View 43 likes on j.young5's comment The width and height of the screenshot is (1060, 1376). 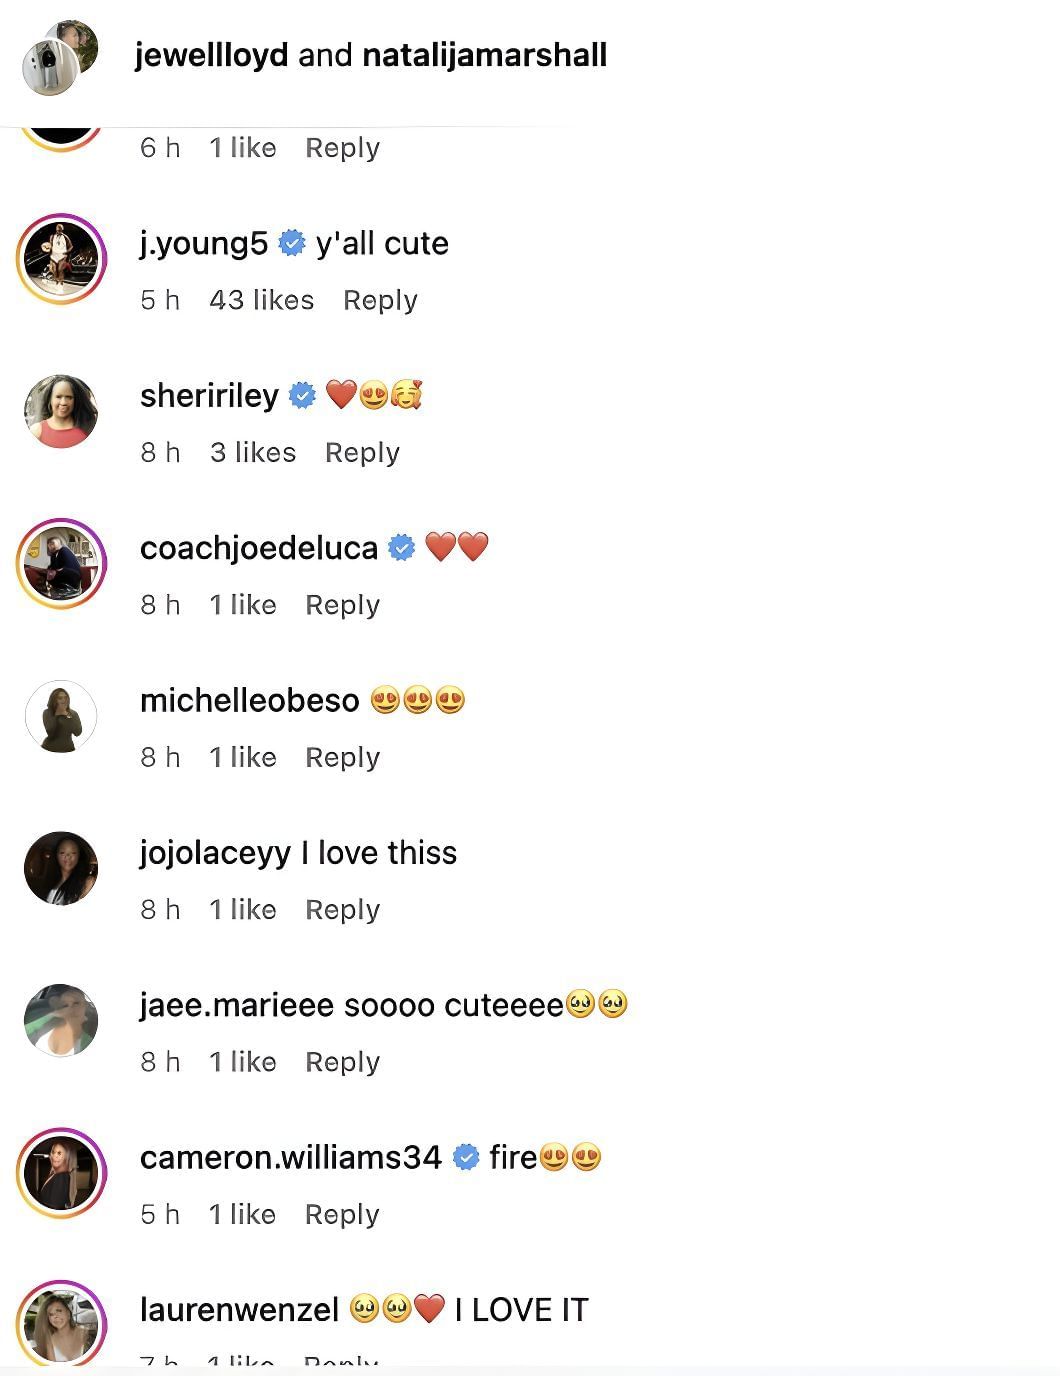(261, 300)
